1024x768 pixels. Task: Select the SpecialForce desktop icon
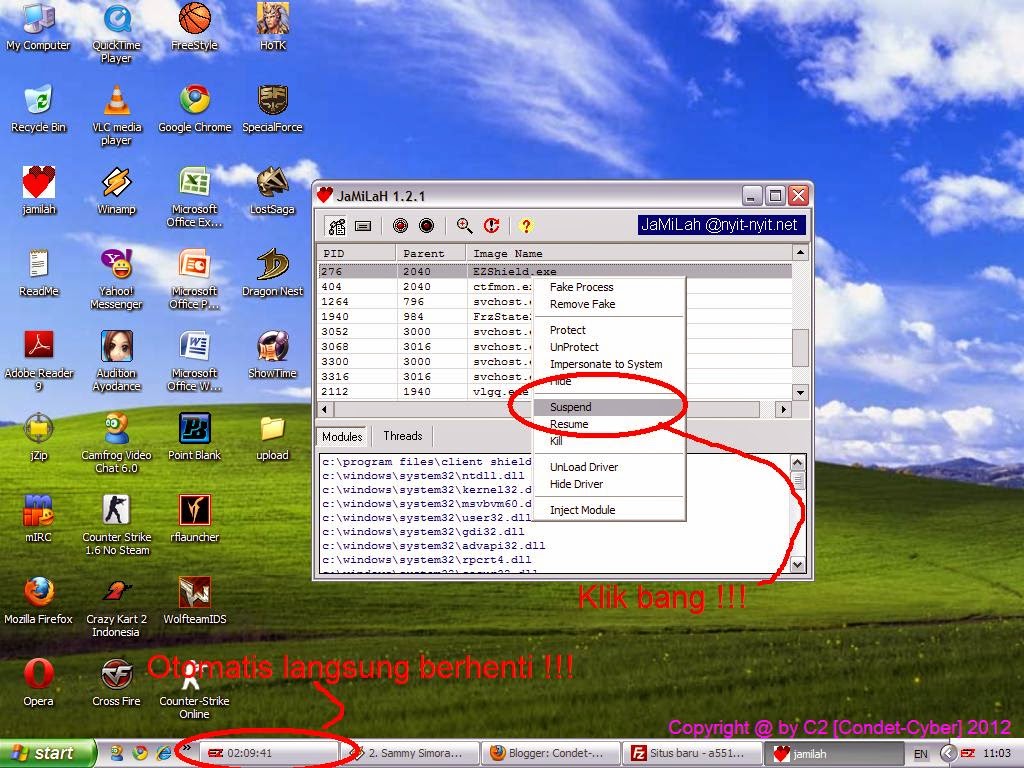(273, 109)
